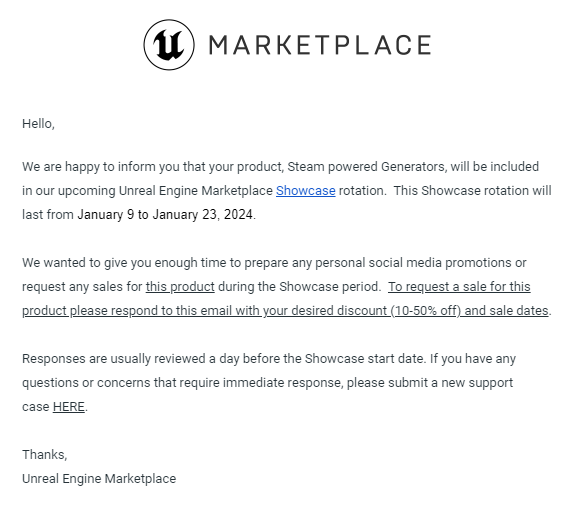The width and height of the screenshot is (587, 529).
Task: Click 'This Showcase rotation will' sentence text
Action: (472, 191)
